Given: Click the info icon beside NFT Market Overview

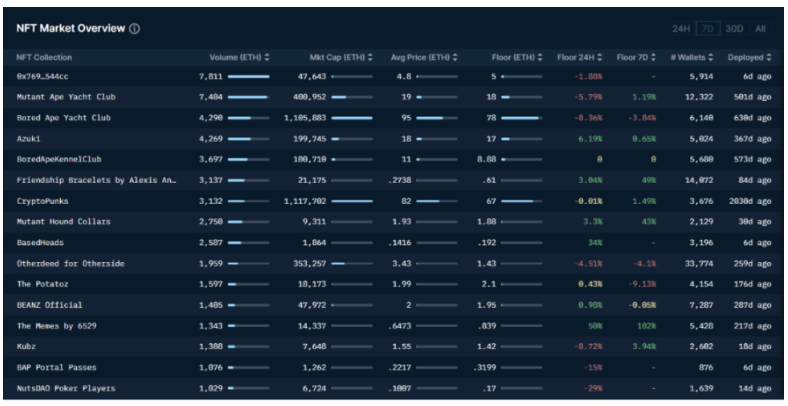Looking at the screenshot, I should tap(134, 29).
